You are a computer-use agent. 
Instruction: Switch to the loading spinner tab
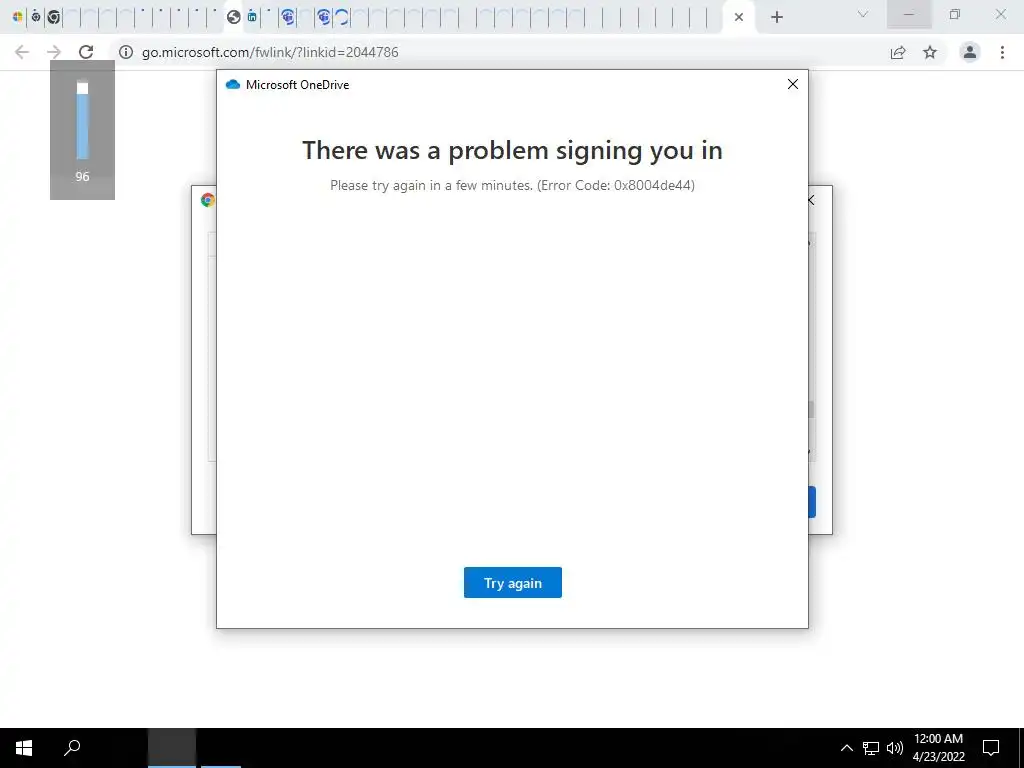click(342, 17)
